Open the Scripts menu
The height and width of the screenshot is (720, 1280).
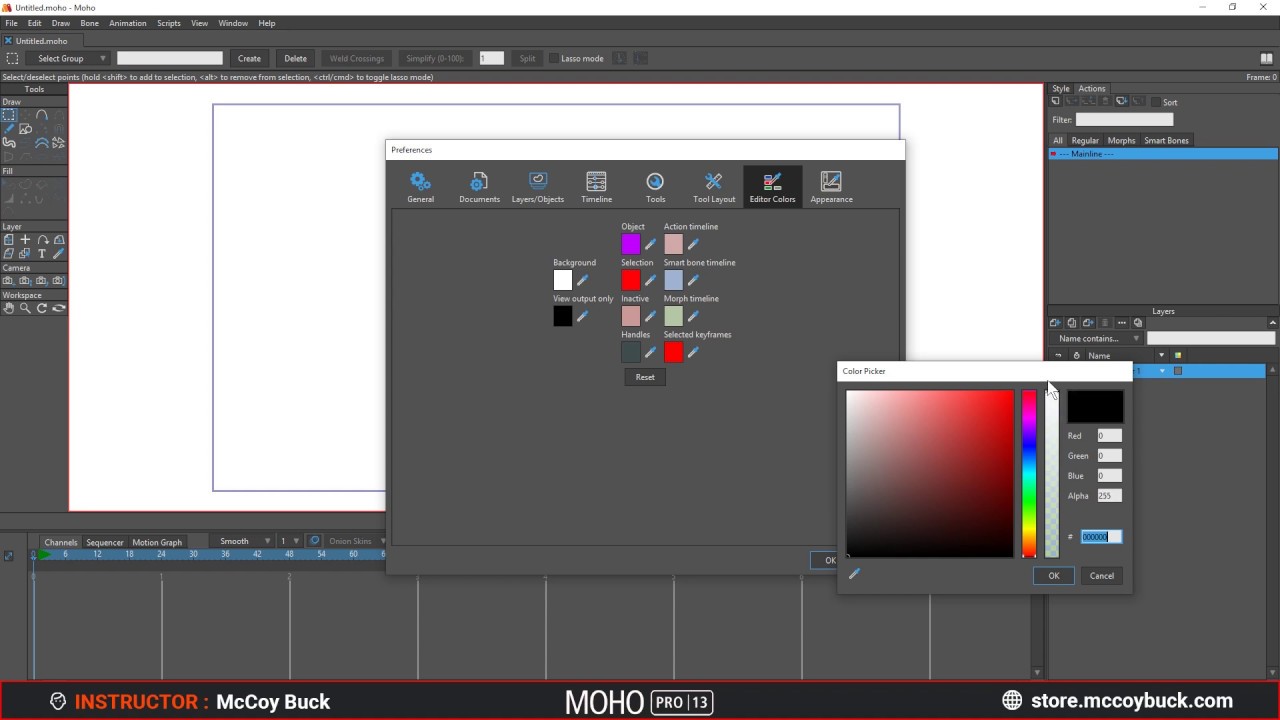tap(169, 23)
